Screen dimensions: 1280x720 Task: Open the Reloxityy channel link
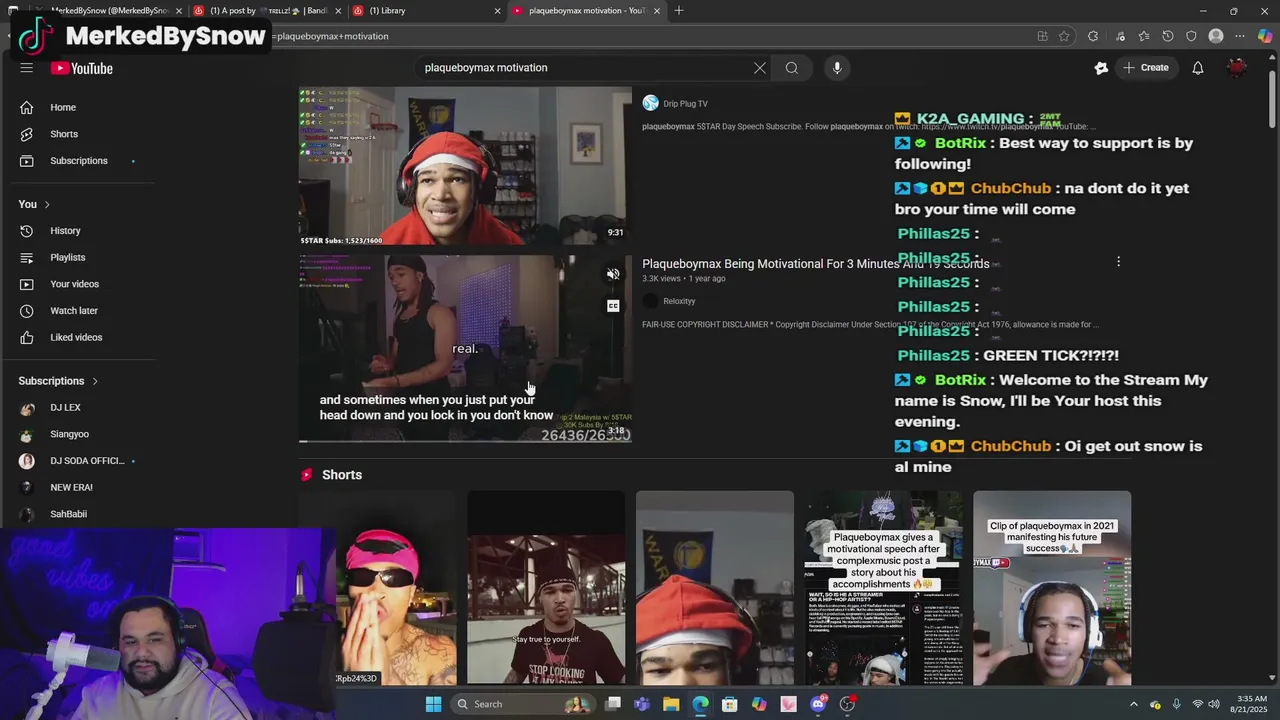(679, 301)
